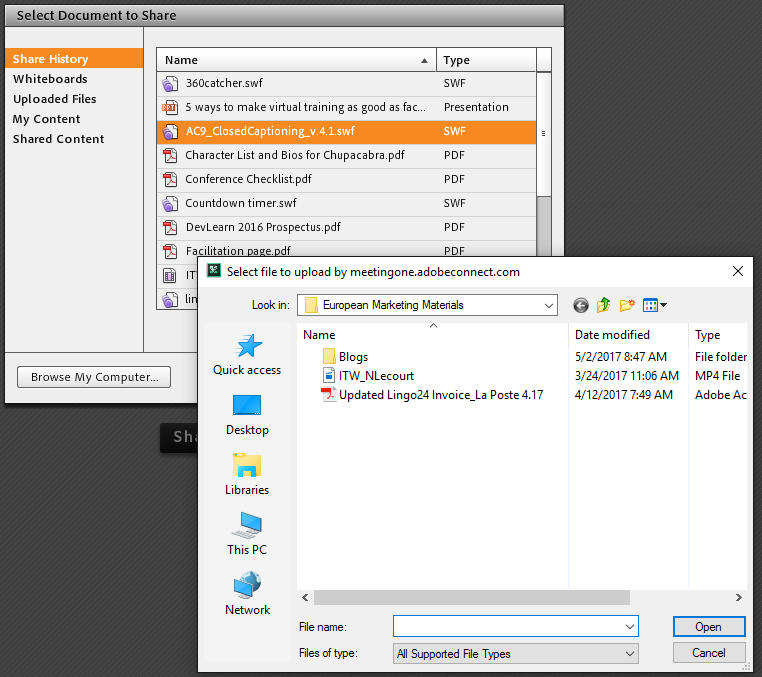
Task: Select Updated Lingo24 Invoice PDF icon
Action: coord(329,394)
